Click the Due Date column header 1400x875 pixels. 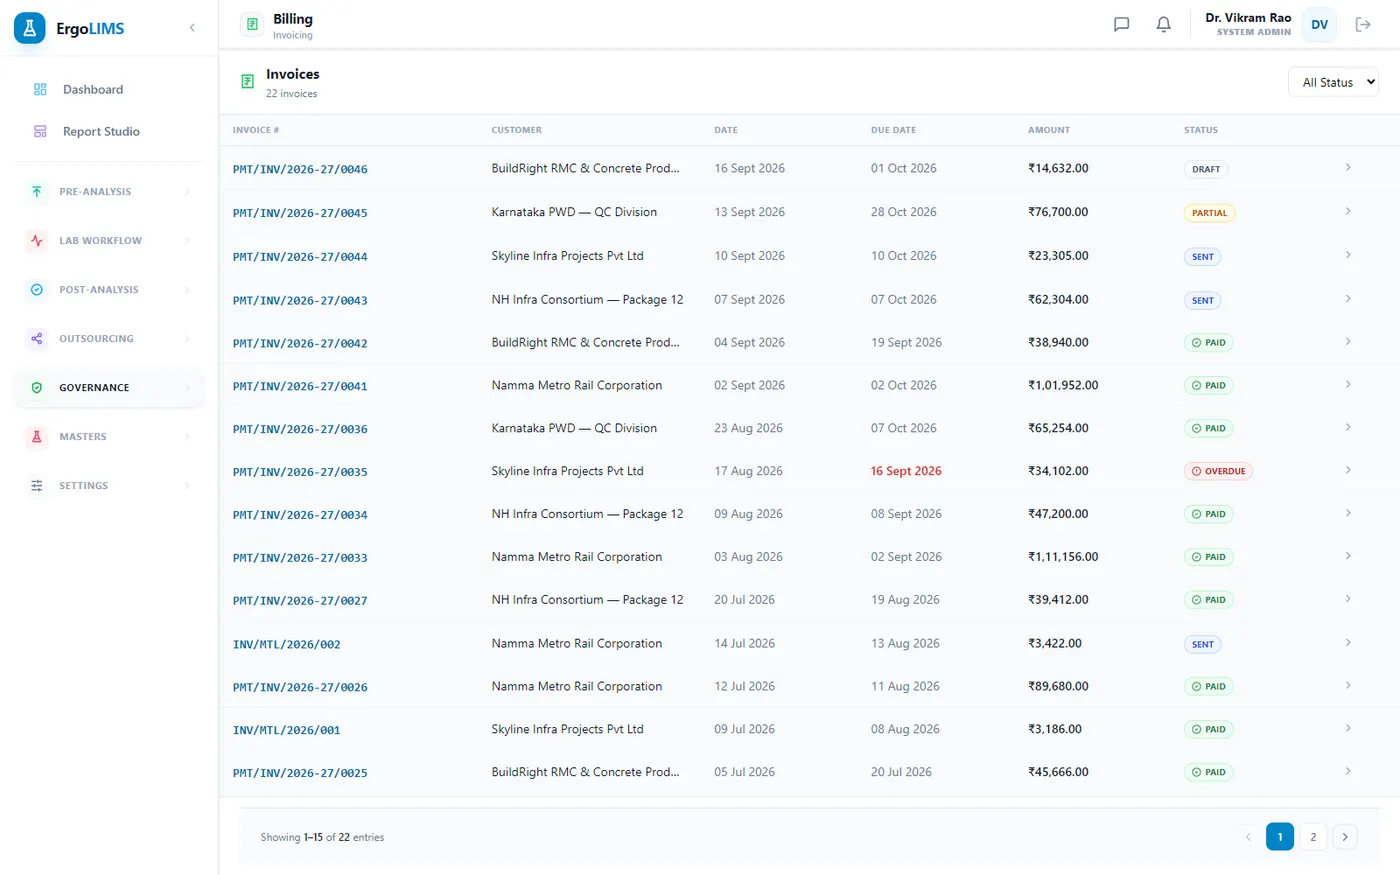pos(893,130)
